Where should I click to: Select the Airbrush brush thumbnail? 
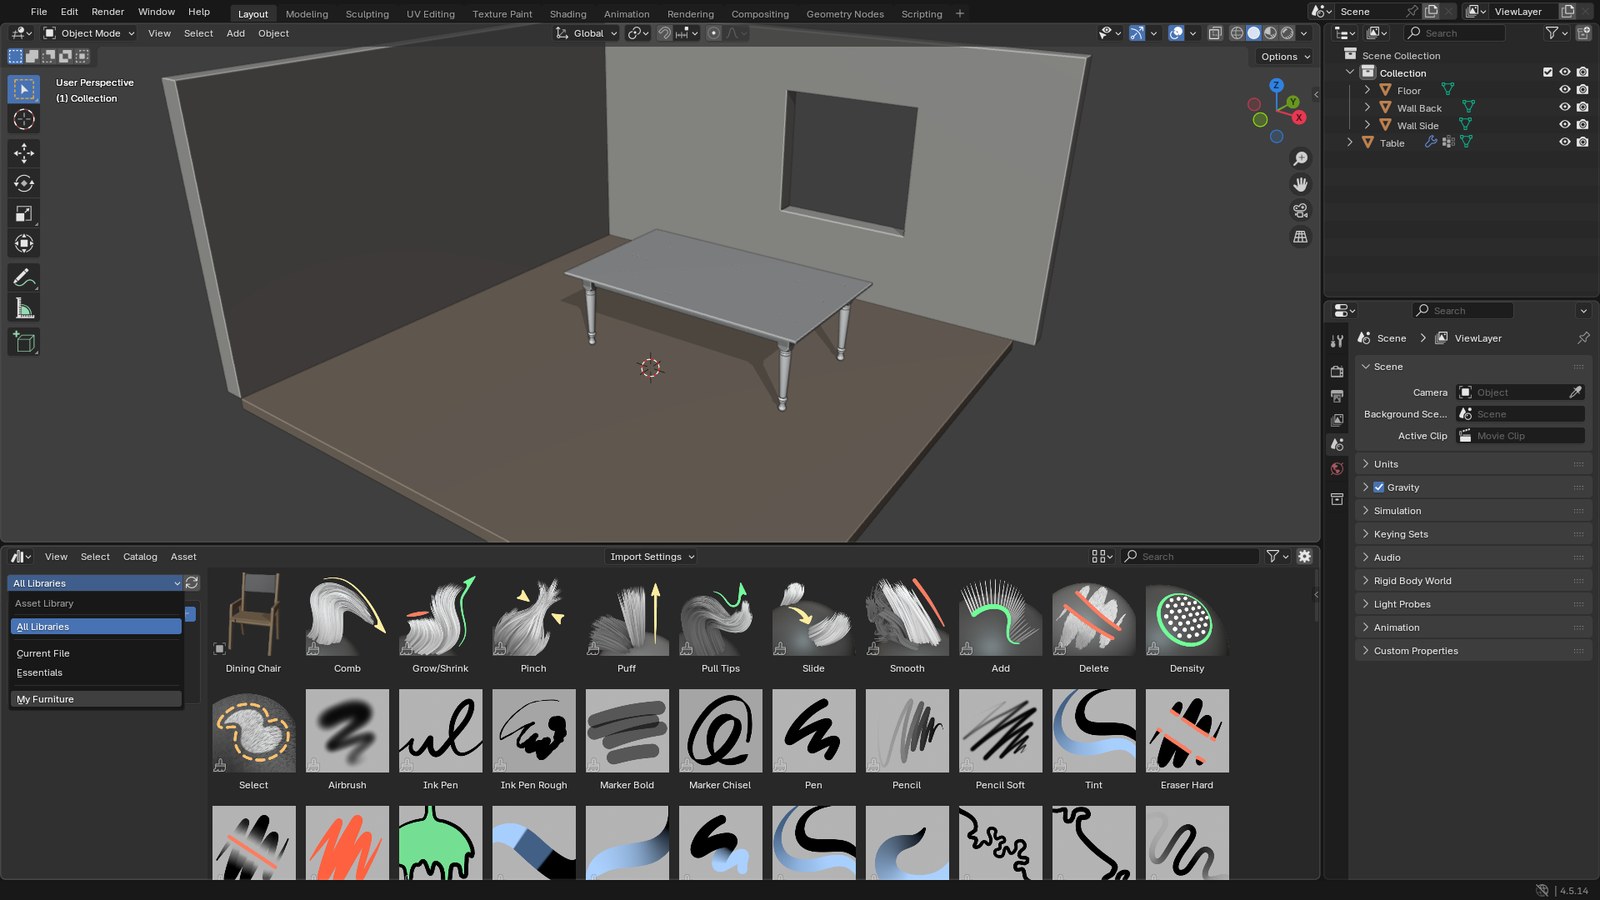point(347,731)
